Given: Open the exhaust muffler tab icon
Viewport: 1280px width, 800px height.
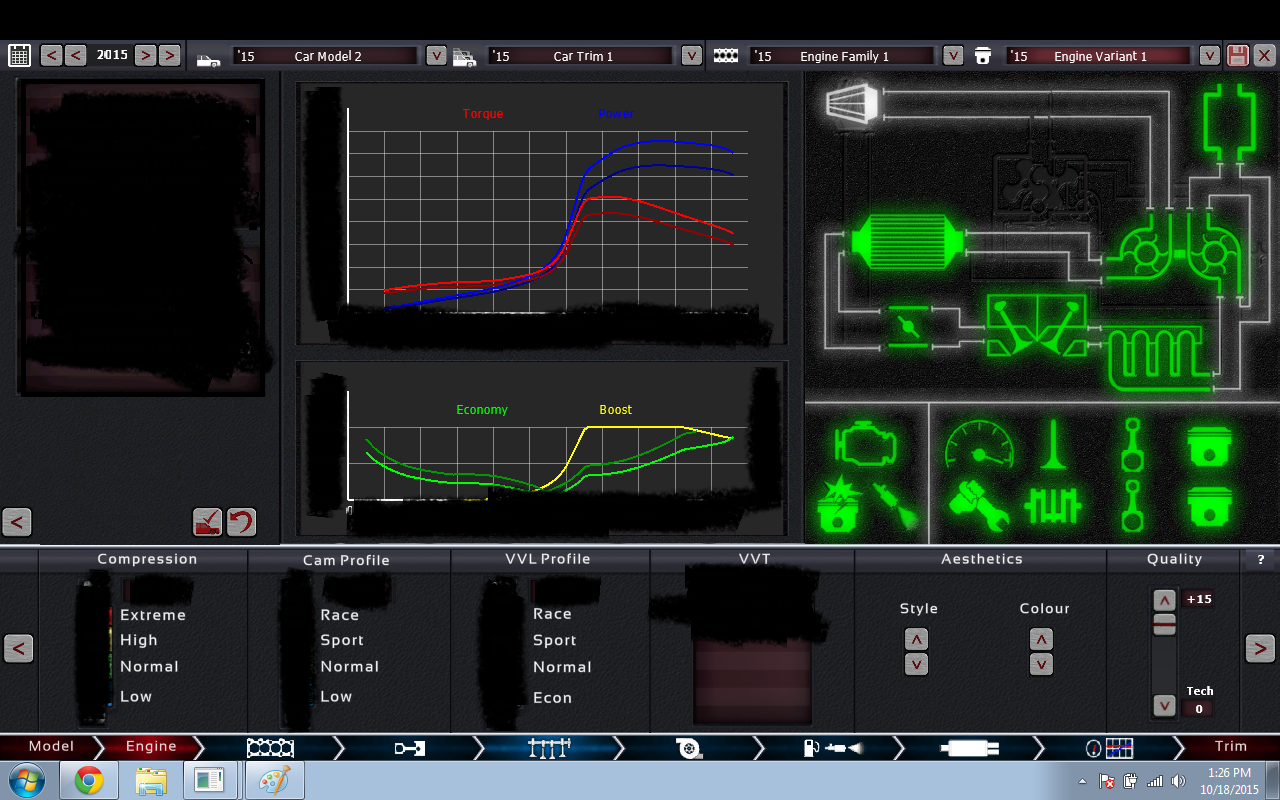Looking at the screenshot, I should [x=970, y=747].
